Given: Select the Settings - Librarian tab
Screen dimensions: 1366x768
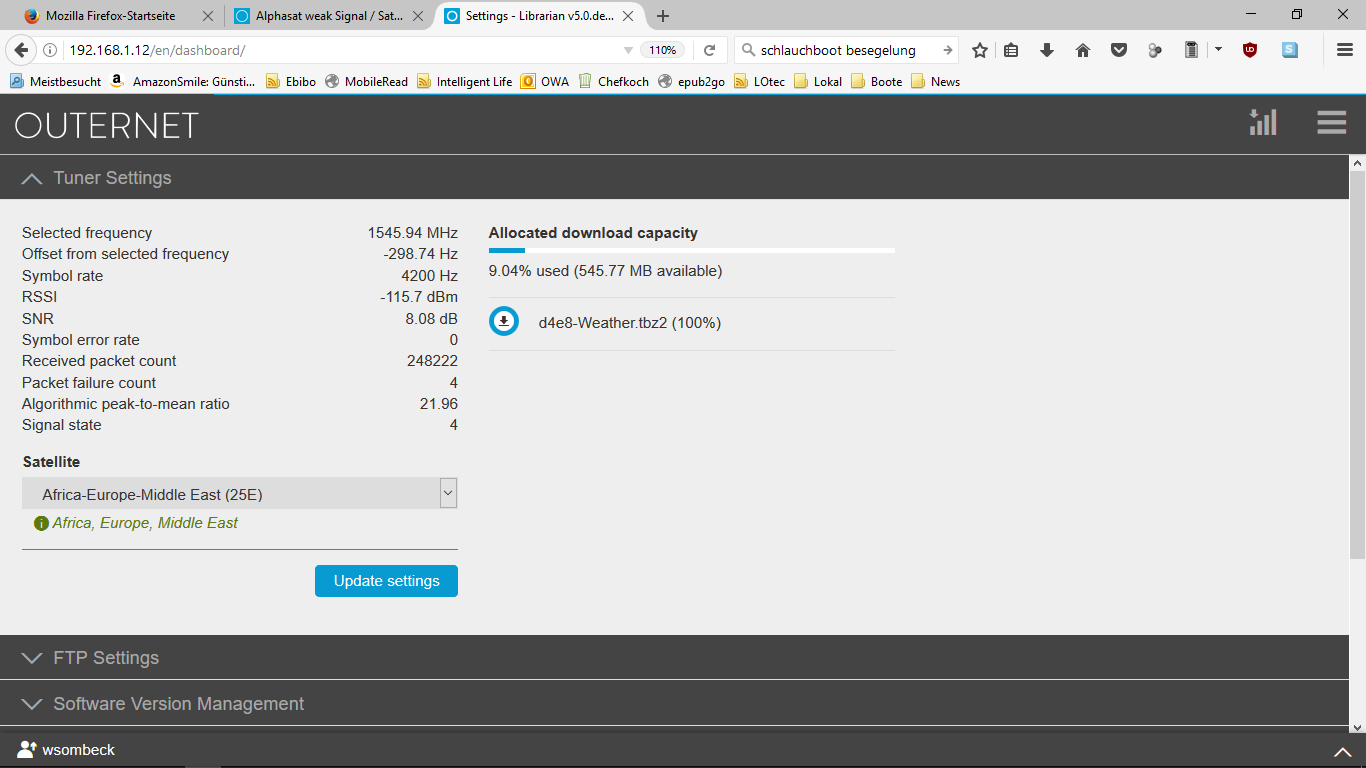Looking at the screenshot, I should pyautogui.click(x=540, y=16).
